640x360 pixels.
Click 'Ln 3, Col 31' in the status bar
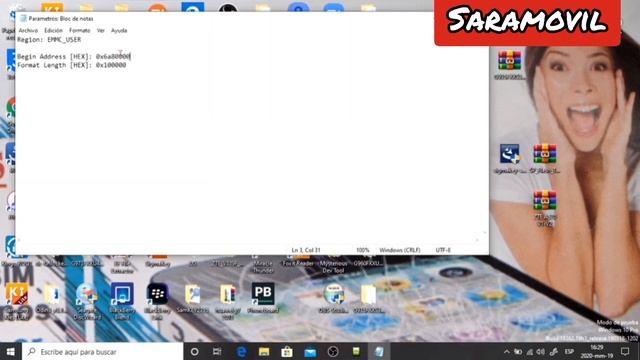pos(306,250)
